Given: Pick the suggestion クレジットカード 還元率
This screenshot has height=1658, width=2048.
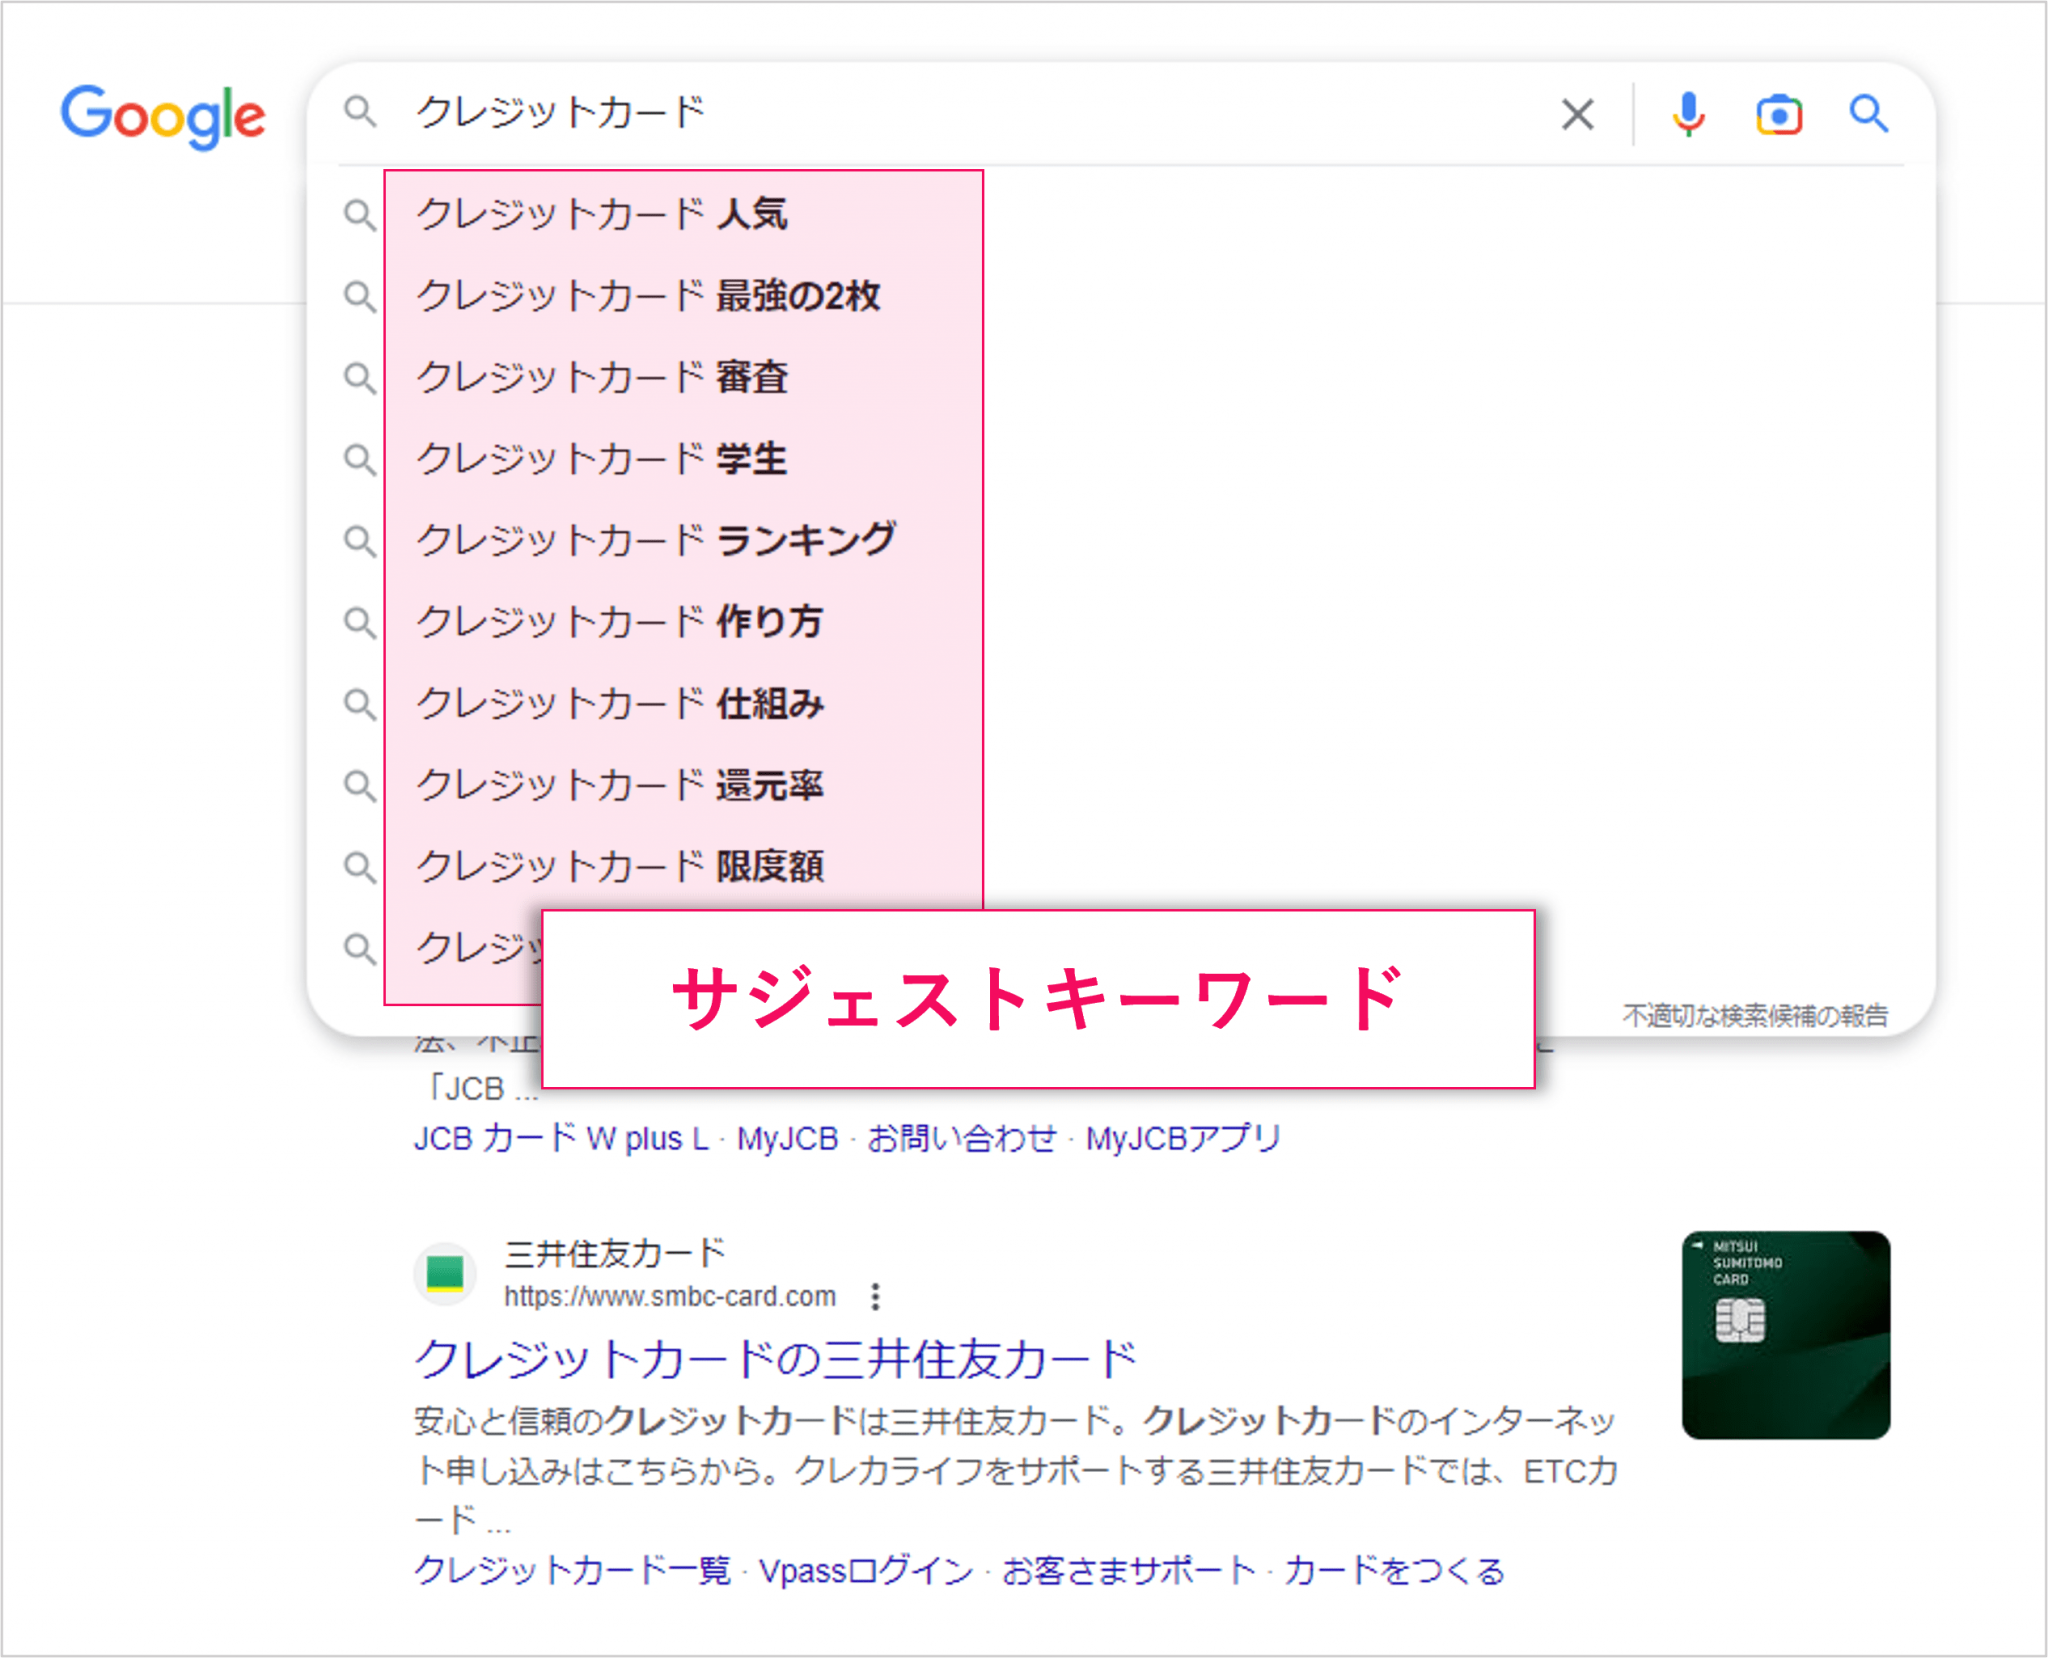Looking at the screenshot, I should (620, 785).
